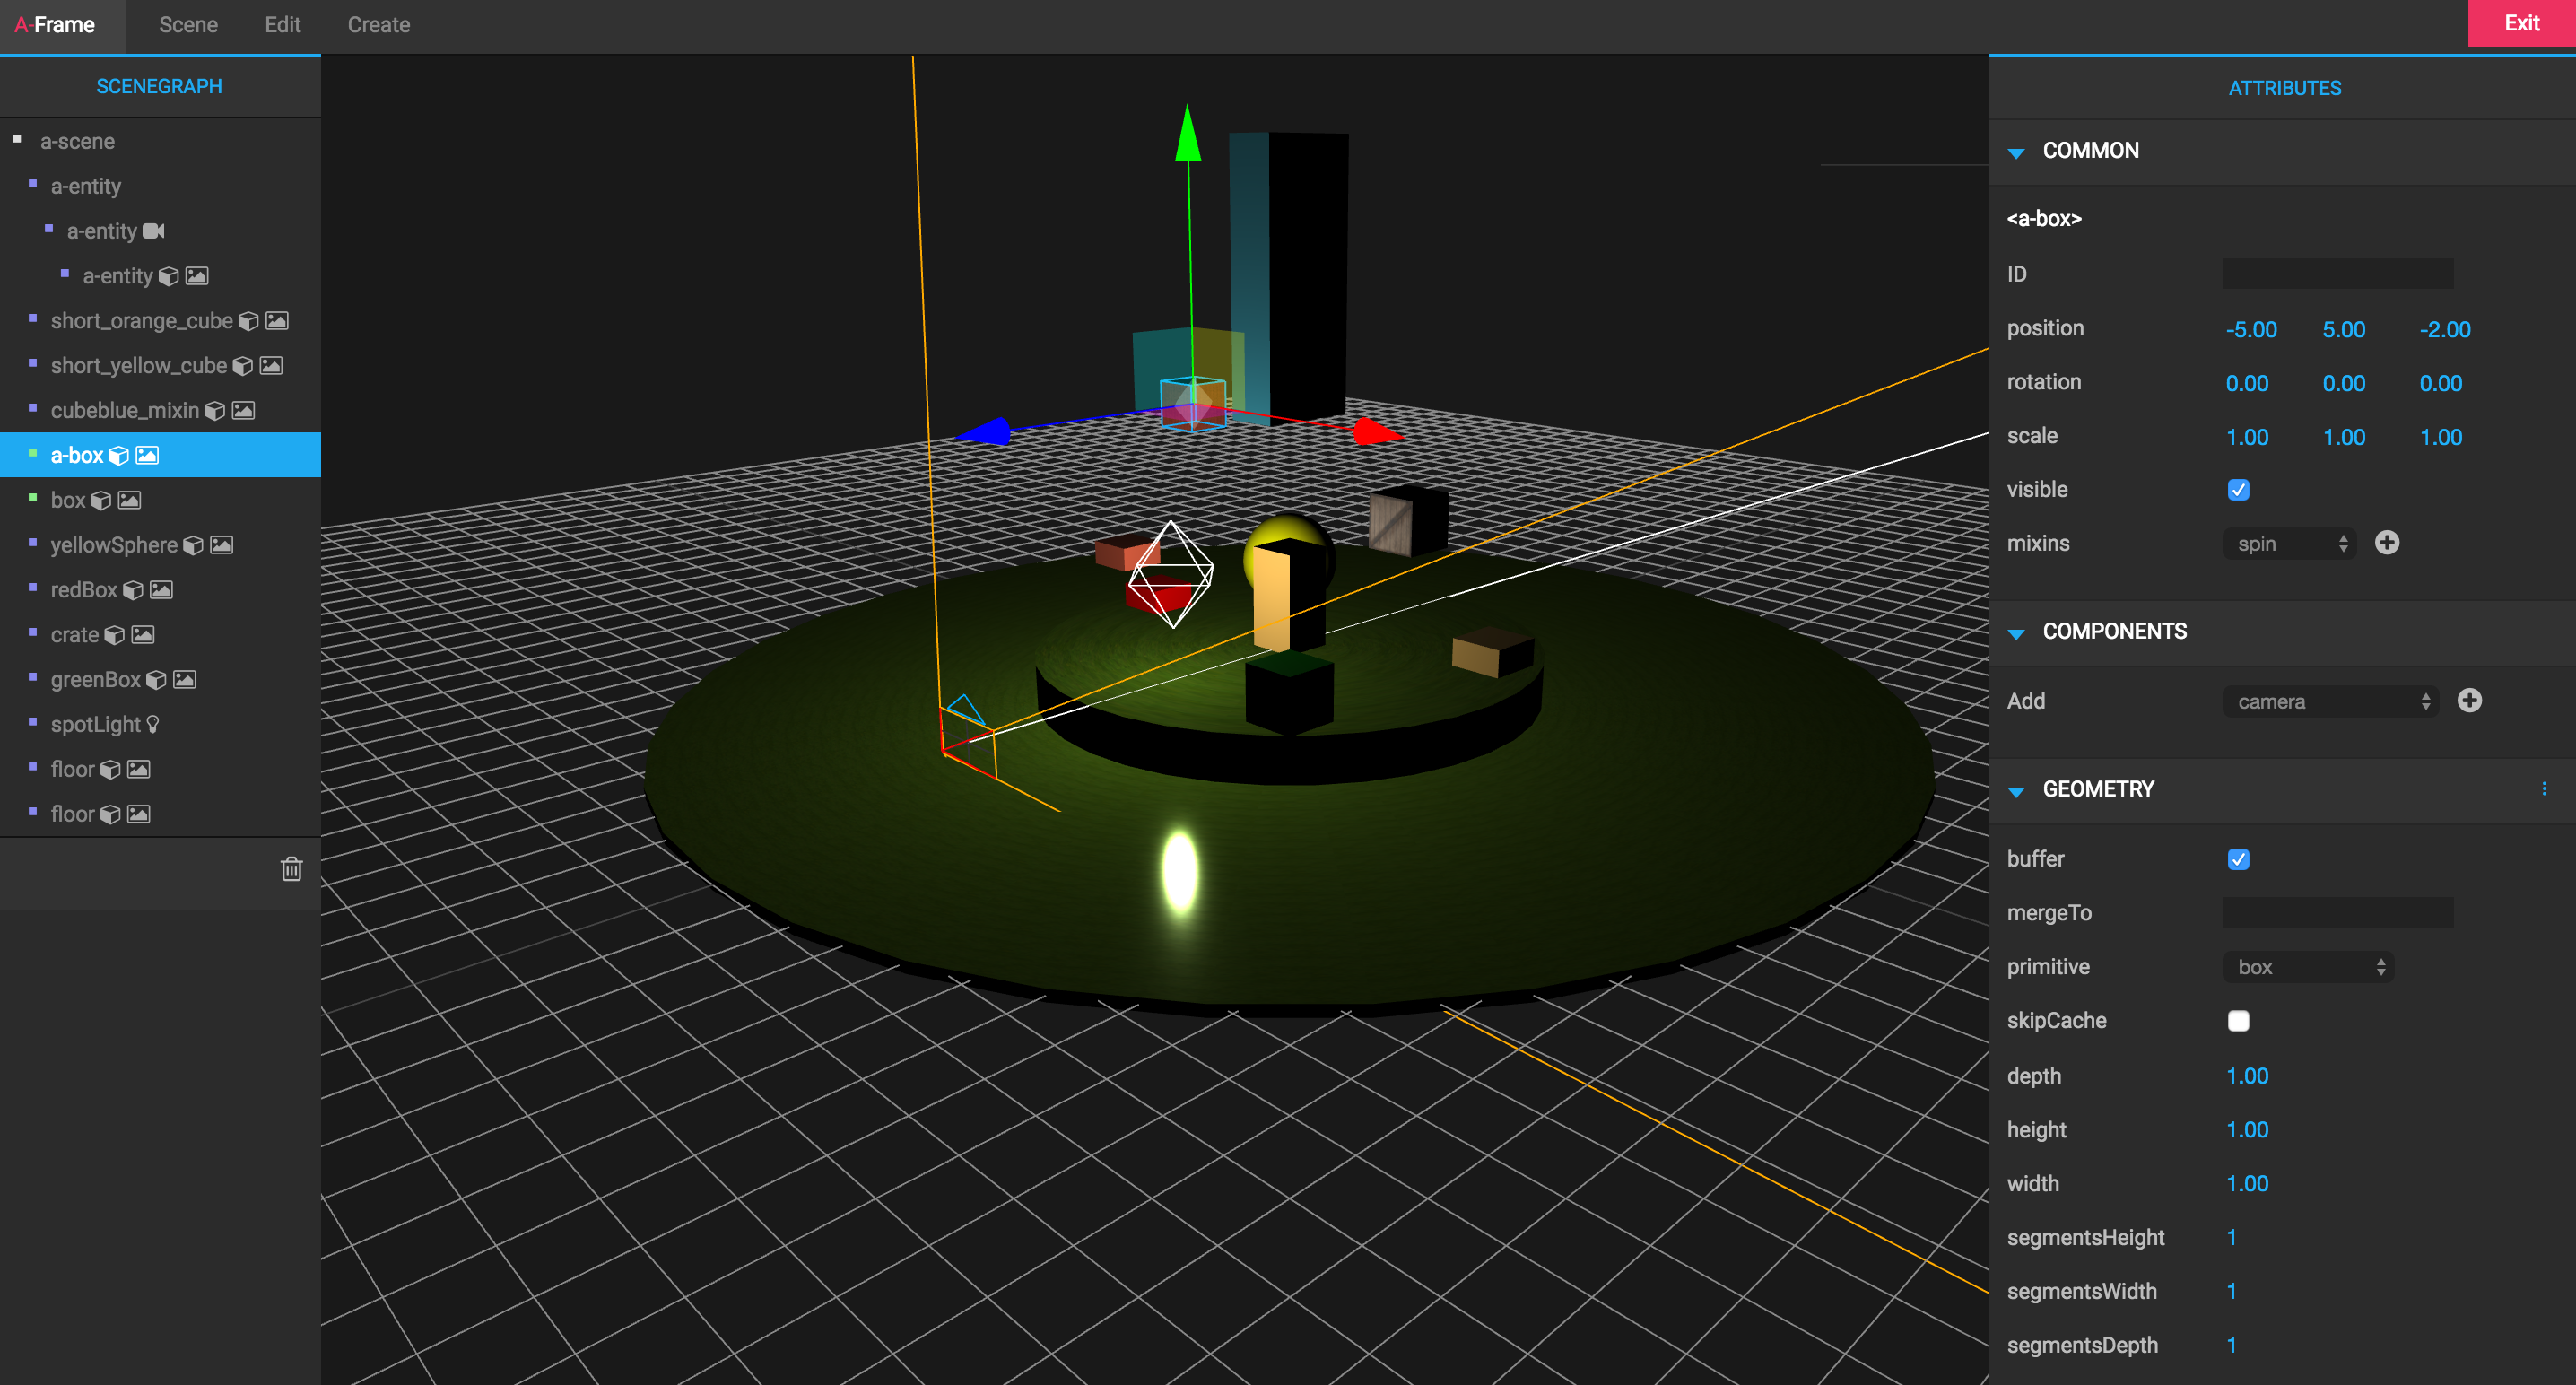Click inside the ID input field
Viewport: 2576px width, 1385px height.
(2337, 274)
